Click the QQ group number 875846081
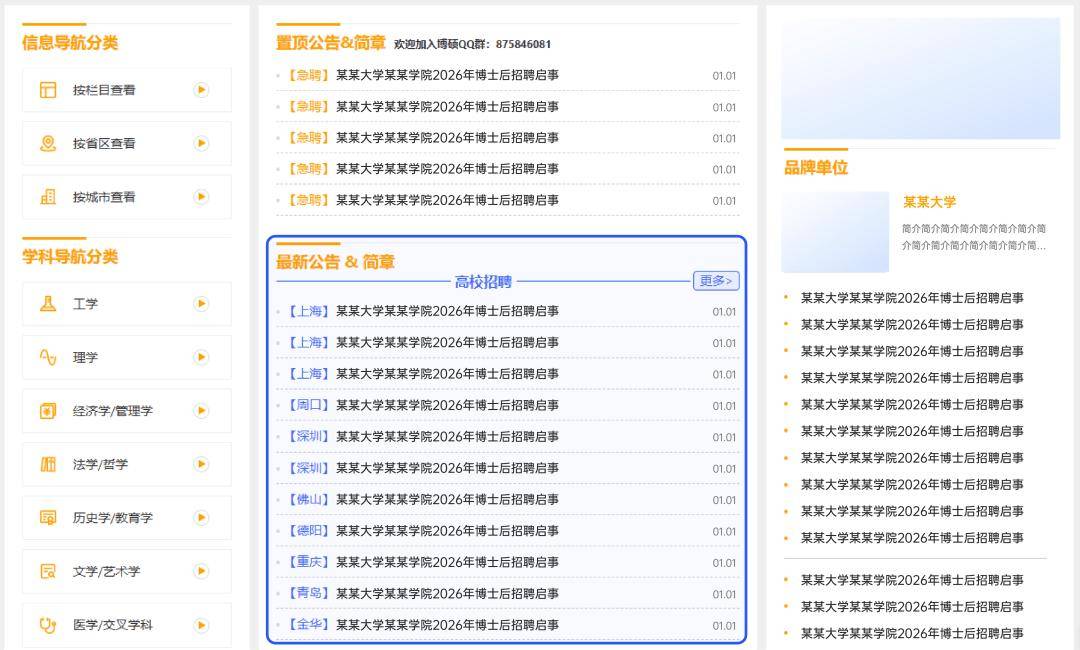The image size is (1080, 650). pos(523,44)
